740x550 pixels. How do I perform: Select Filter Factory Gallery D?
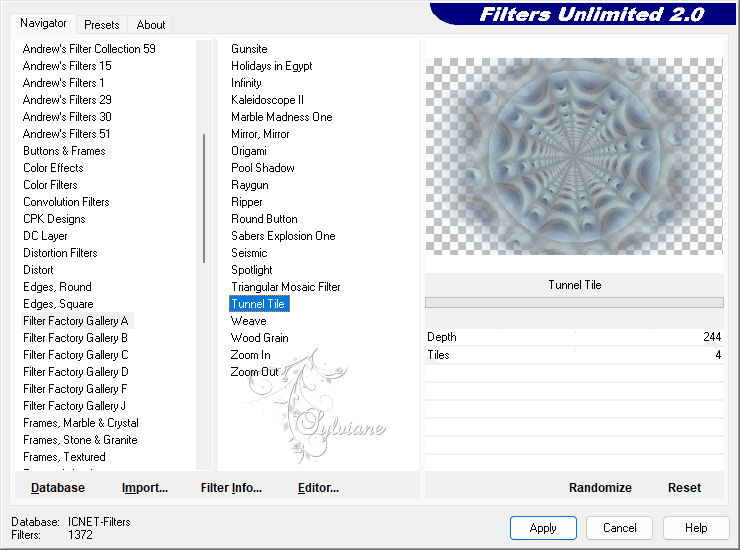(x=76, y=372)
